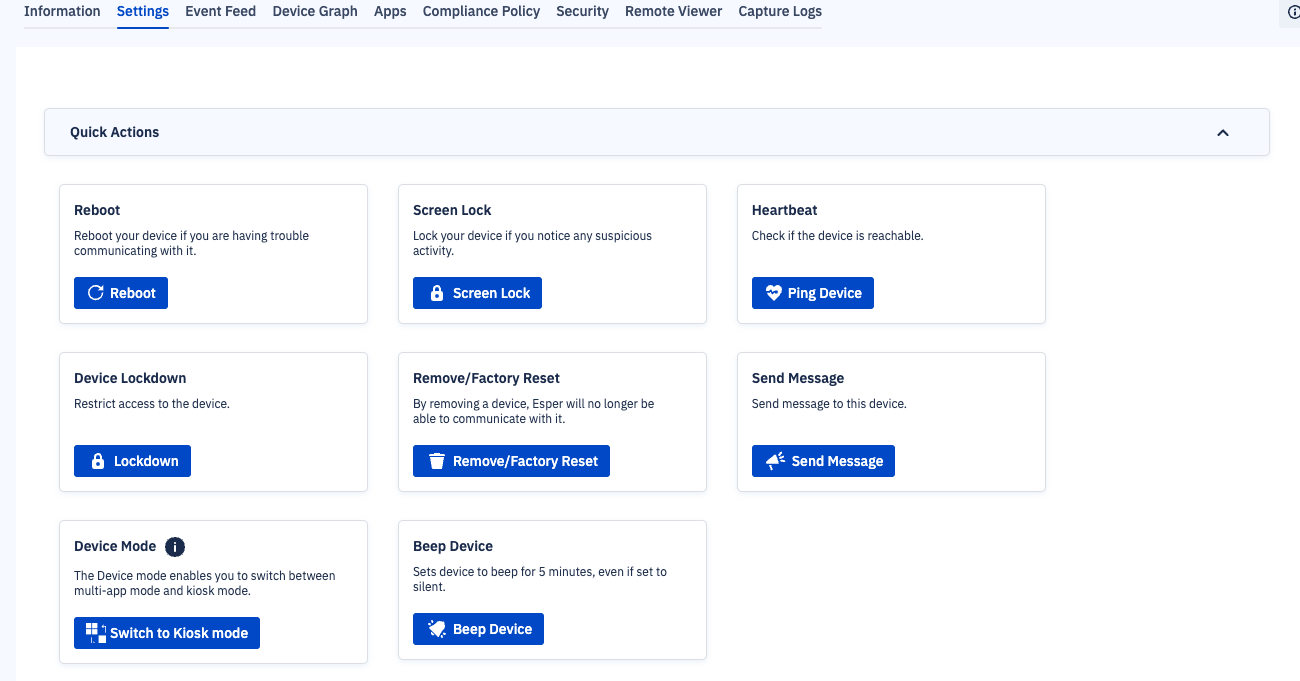This screenshot has width=1300, height=681.
Task: Select the trash icon on Remove/Factory Reset
Action: [435, 460]
